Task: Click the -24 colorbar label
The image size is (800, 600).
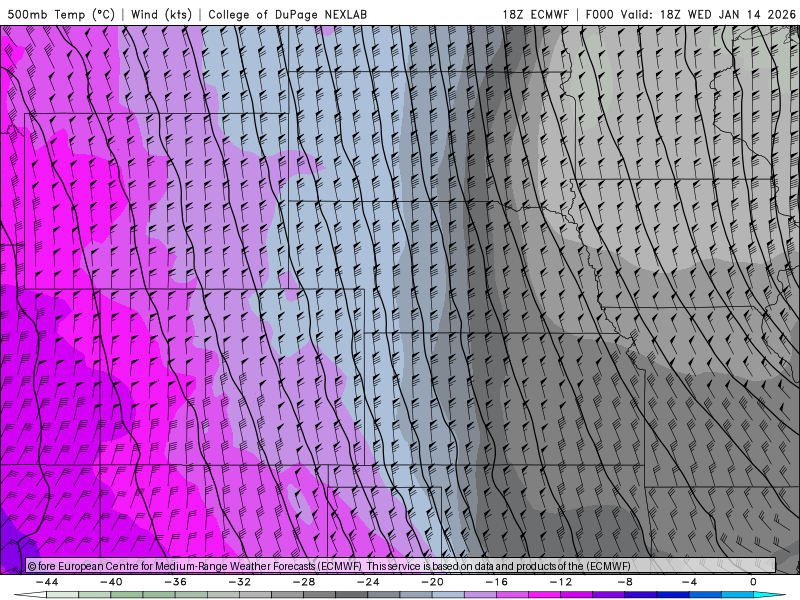Action: 368,582
